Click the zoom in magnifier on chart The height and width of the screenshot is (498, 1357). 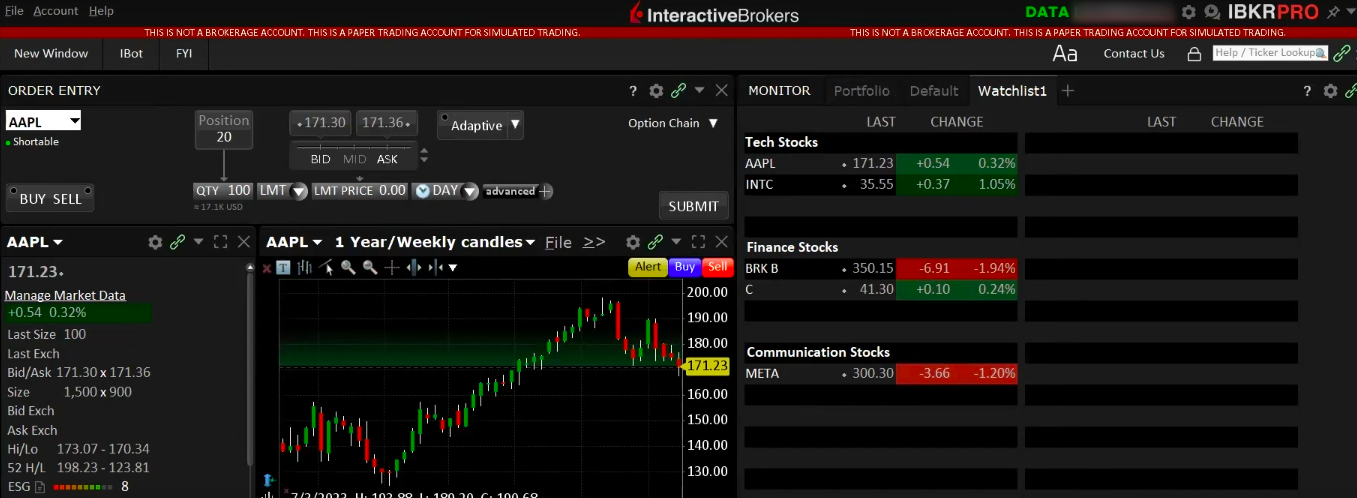click(348, 267)
